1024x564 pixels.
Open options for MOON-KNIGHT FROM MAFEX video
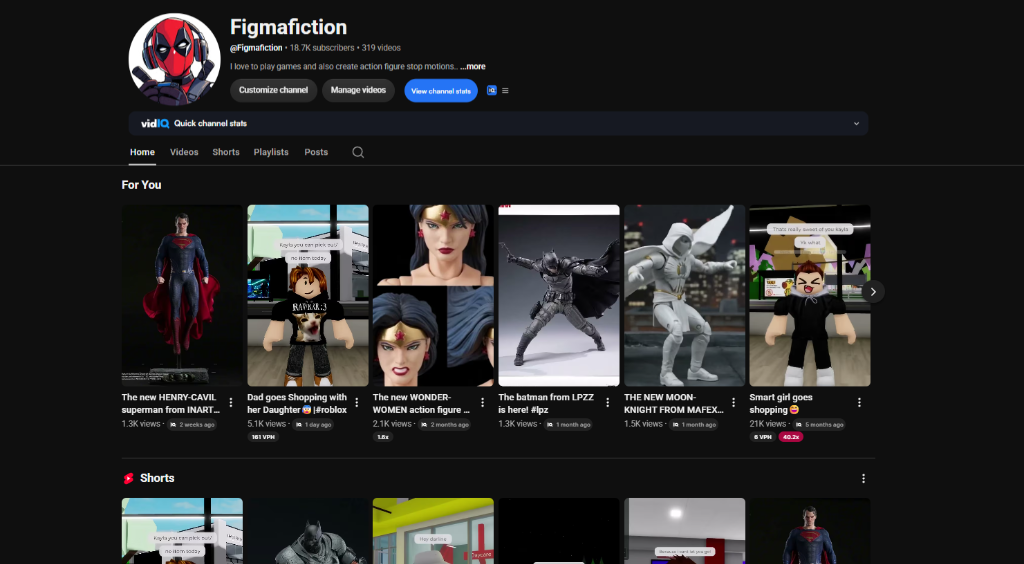tap(733, 403)
